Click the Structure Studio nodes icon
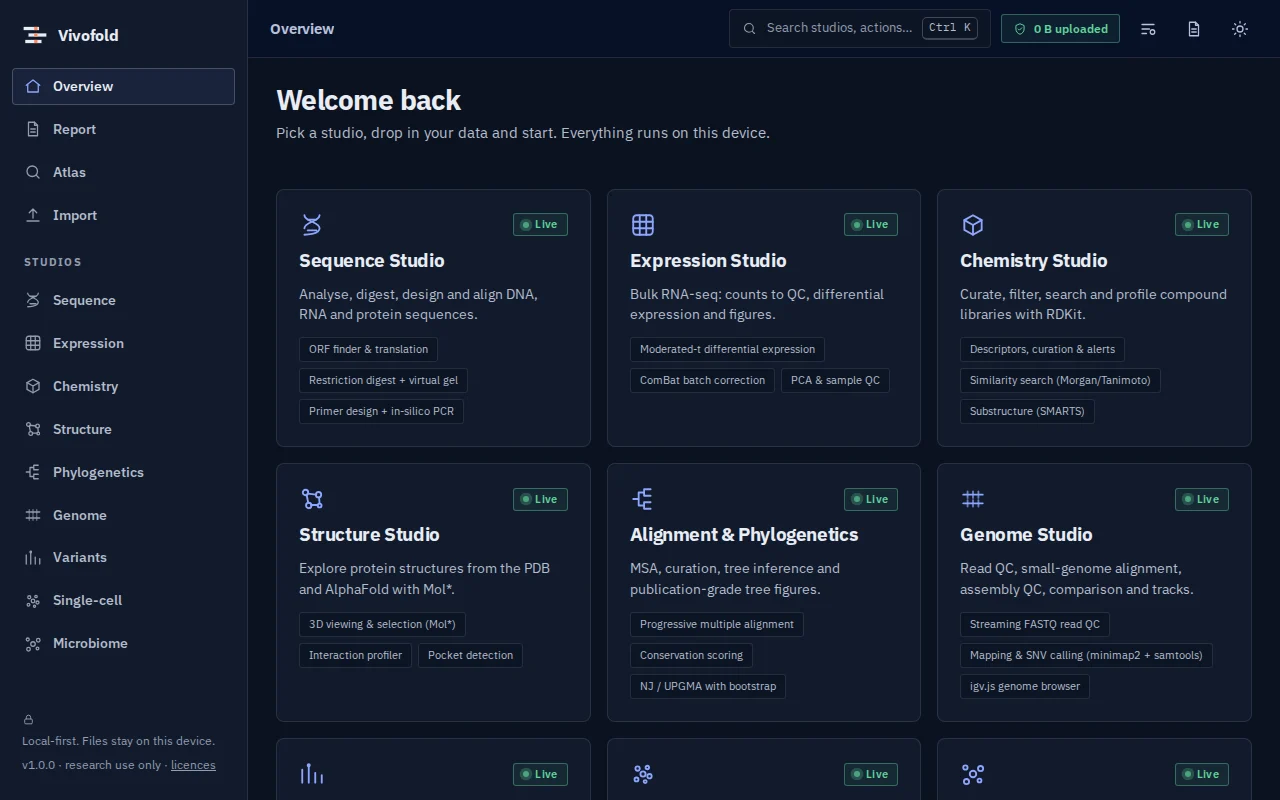1280x800 pixels. pyautogui.click(x=312, y=499)
